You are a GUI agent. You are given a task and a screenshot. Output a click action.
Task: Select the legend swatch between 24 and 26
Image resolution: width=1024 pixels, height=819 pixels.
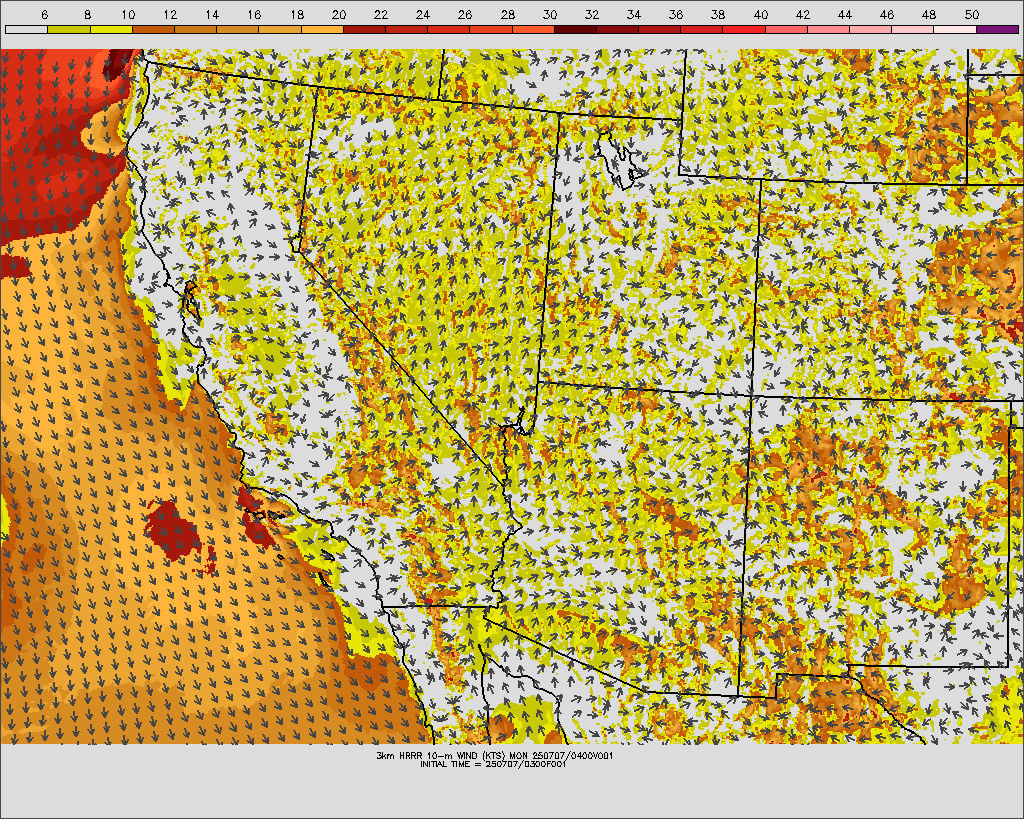coord(449,29)
